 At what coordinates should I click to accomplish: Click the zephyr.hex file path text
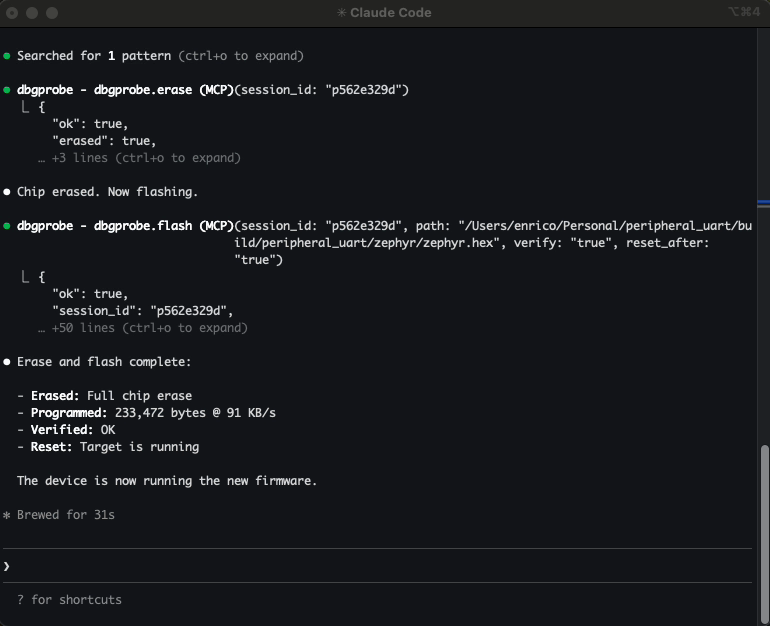493,234
